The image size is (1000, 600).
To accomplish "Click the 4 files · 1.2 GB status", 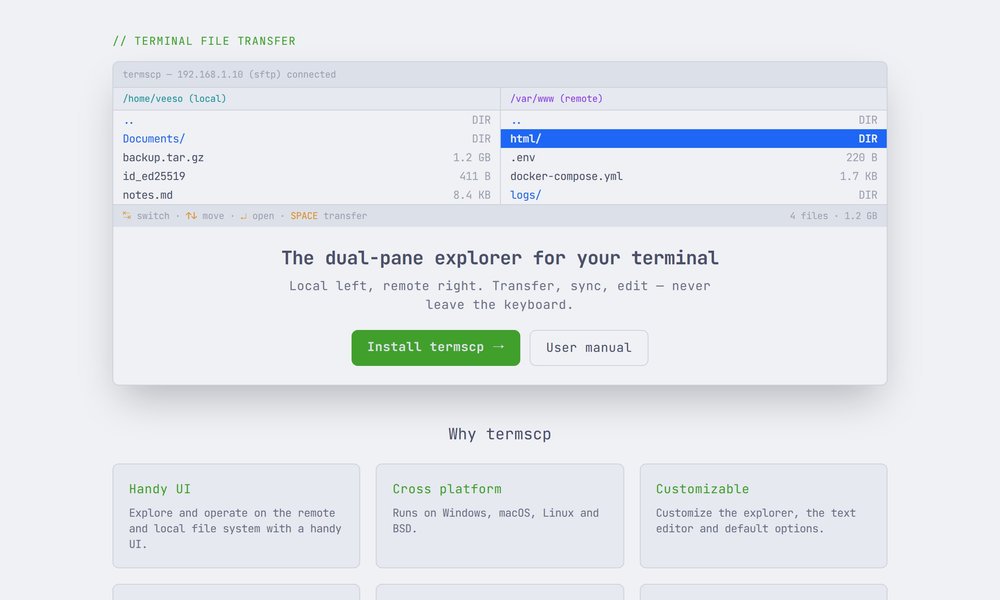I will pos(833,216).
